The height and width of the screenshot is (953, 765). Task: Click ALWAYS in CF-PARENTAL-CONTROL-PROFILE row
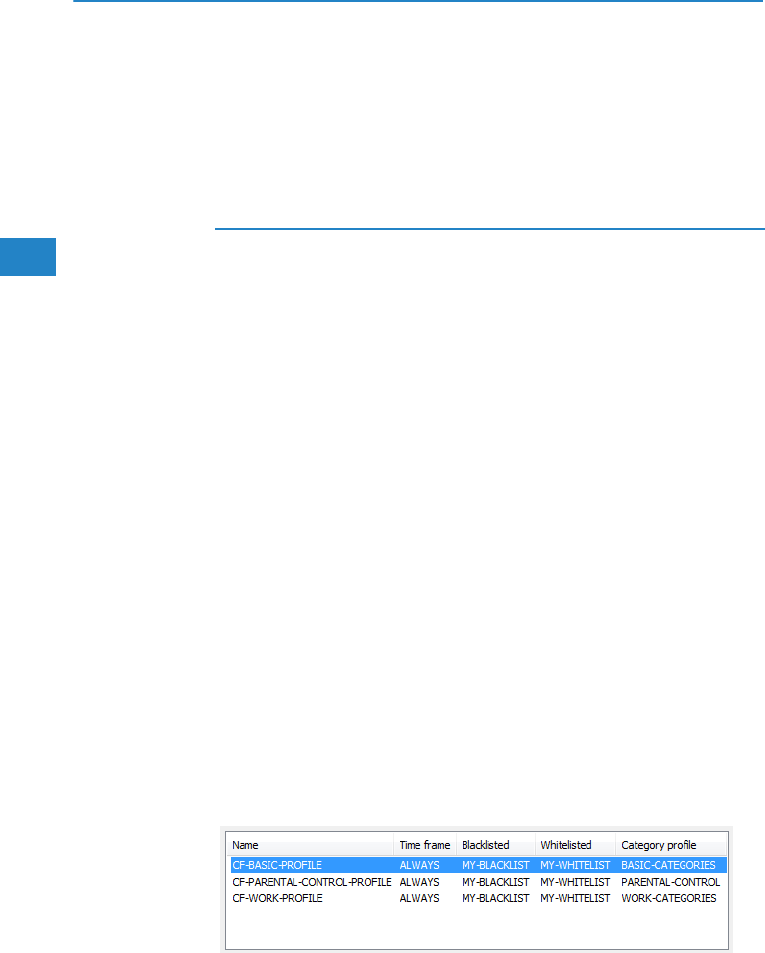click(419, 882)
